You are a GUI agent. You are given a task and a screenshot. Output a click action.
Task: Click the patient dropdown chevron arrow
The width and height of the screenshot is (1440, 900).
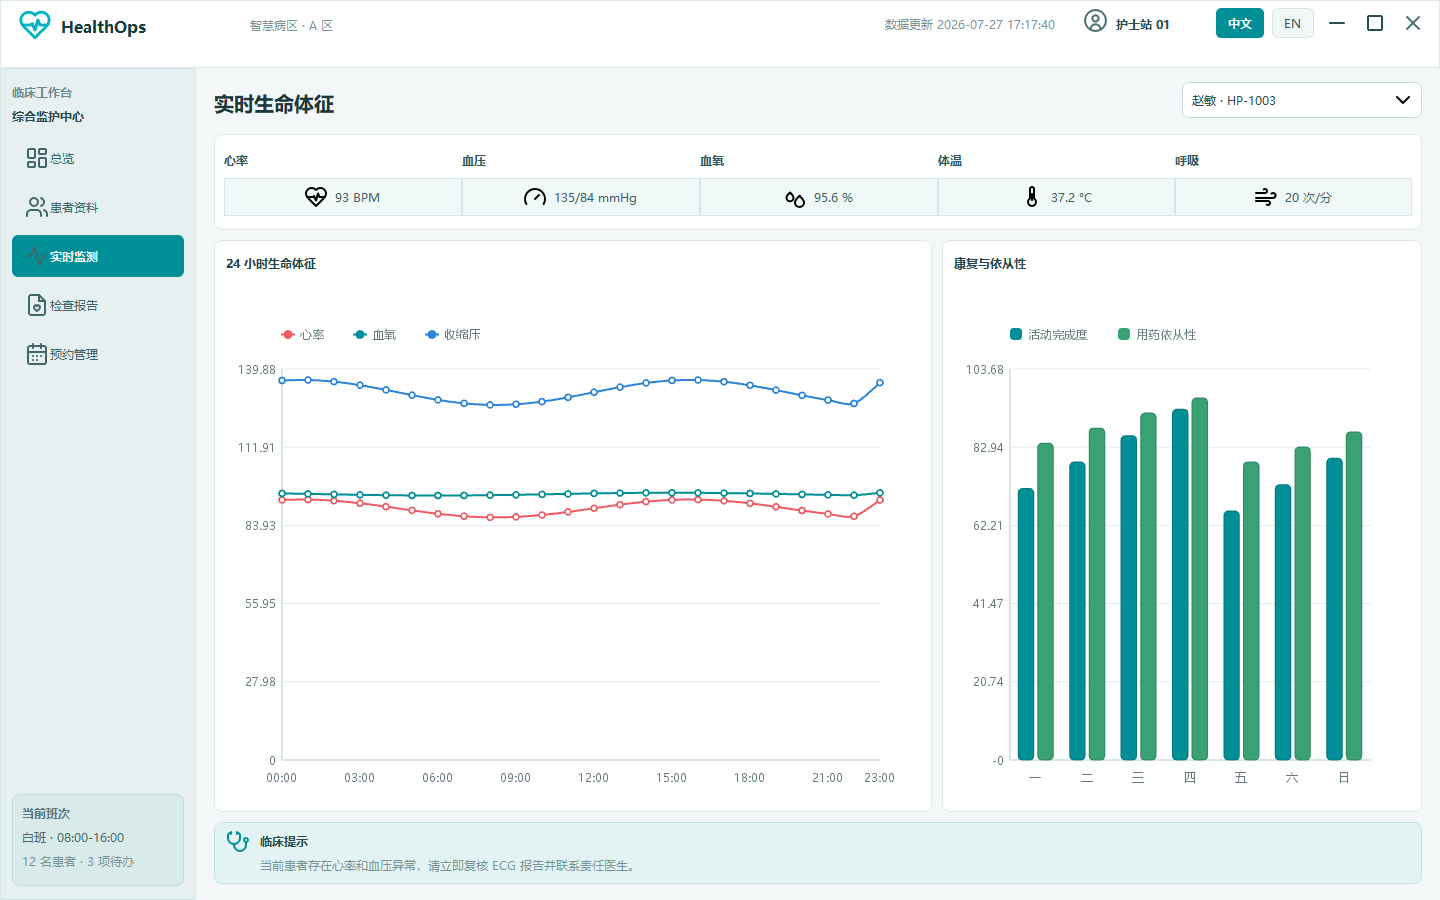pyautogui.click(x=1403, y=100)
